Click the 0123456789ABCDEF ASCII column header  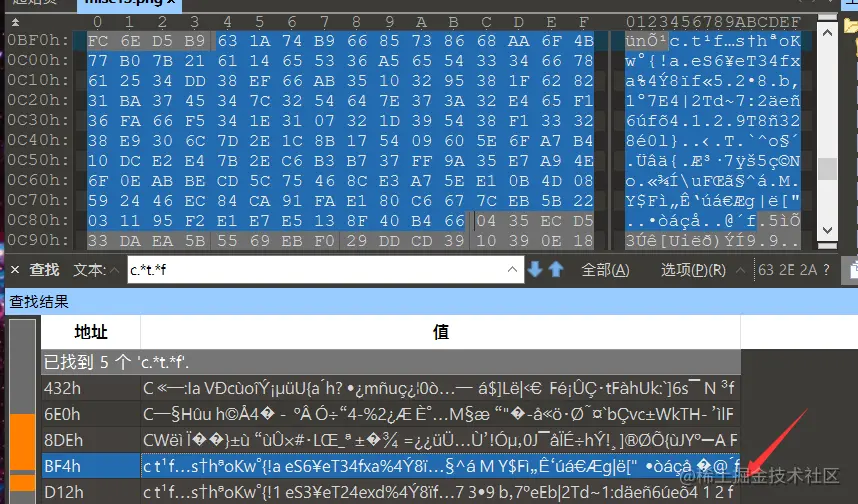click(x=714, y=22)
